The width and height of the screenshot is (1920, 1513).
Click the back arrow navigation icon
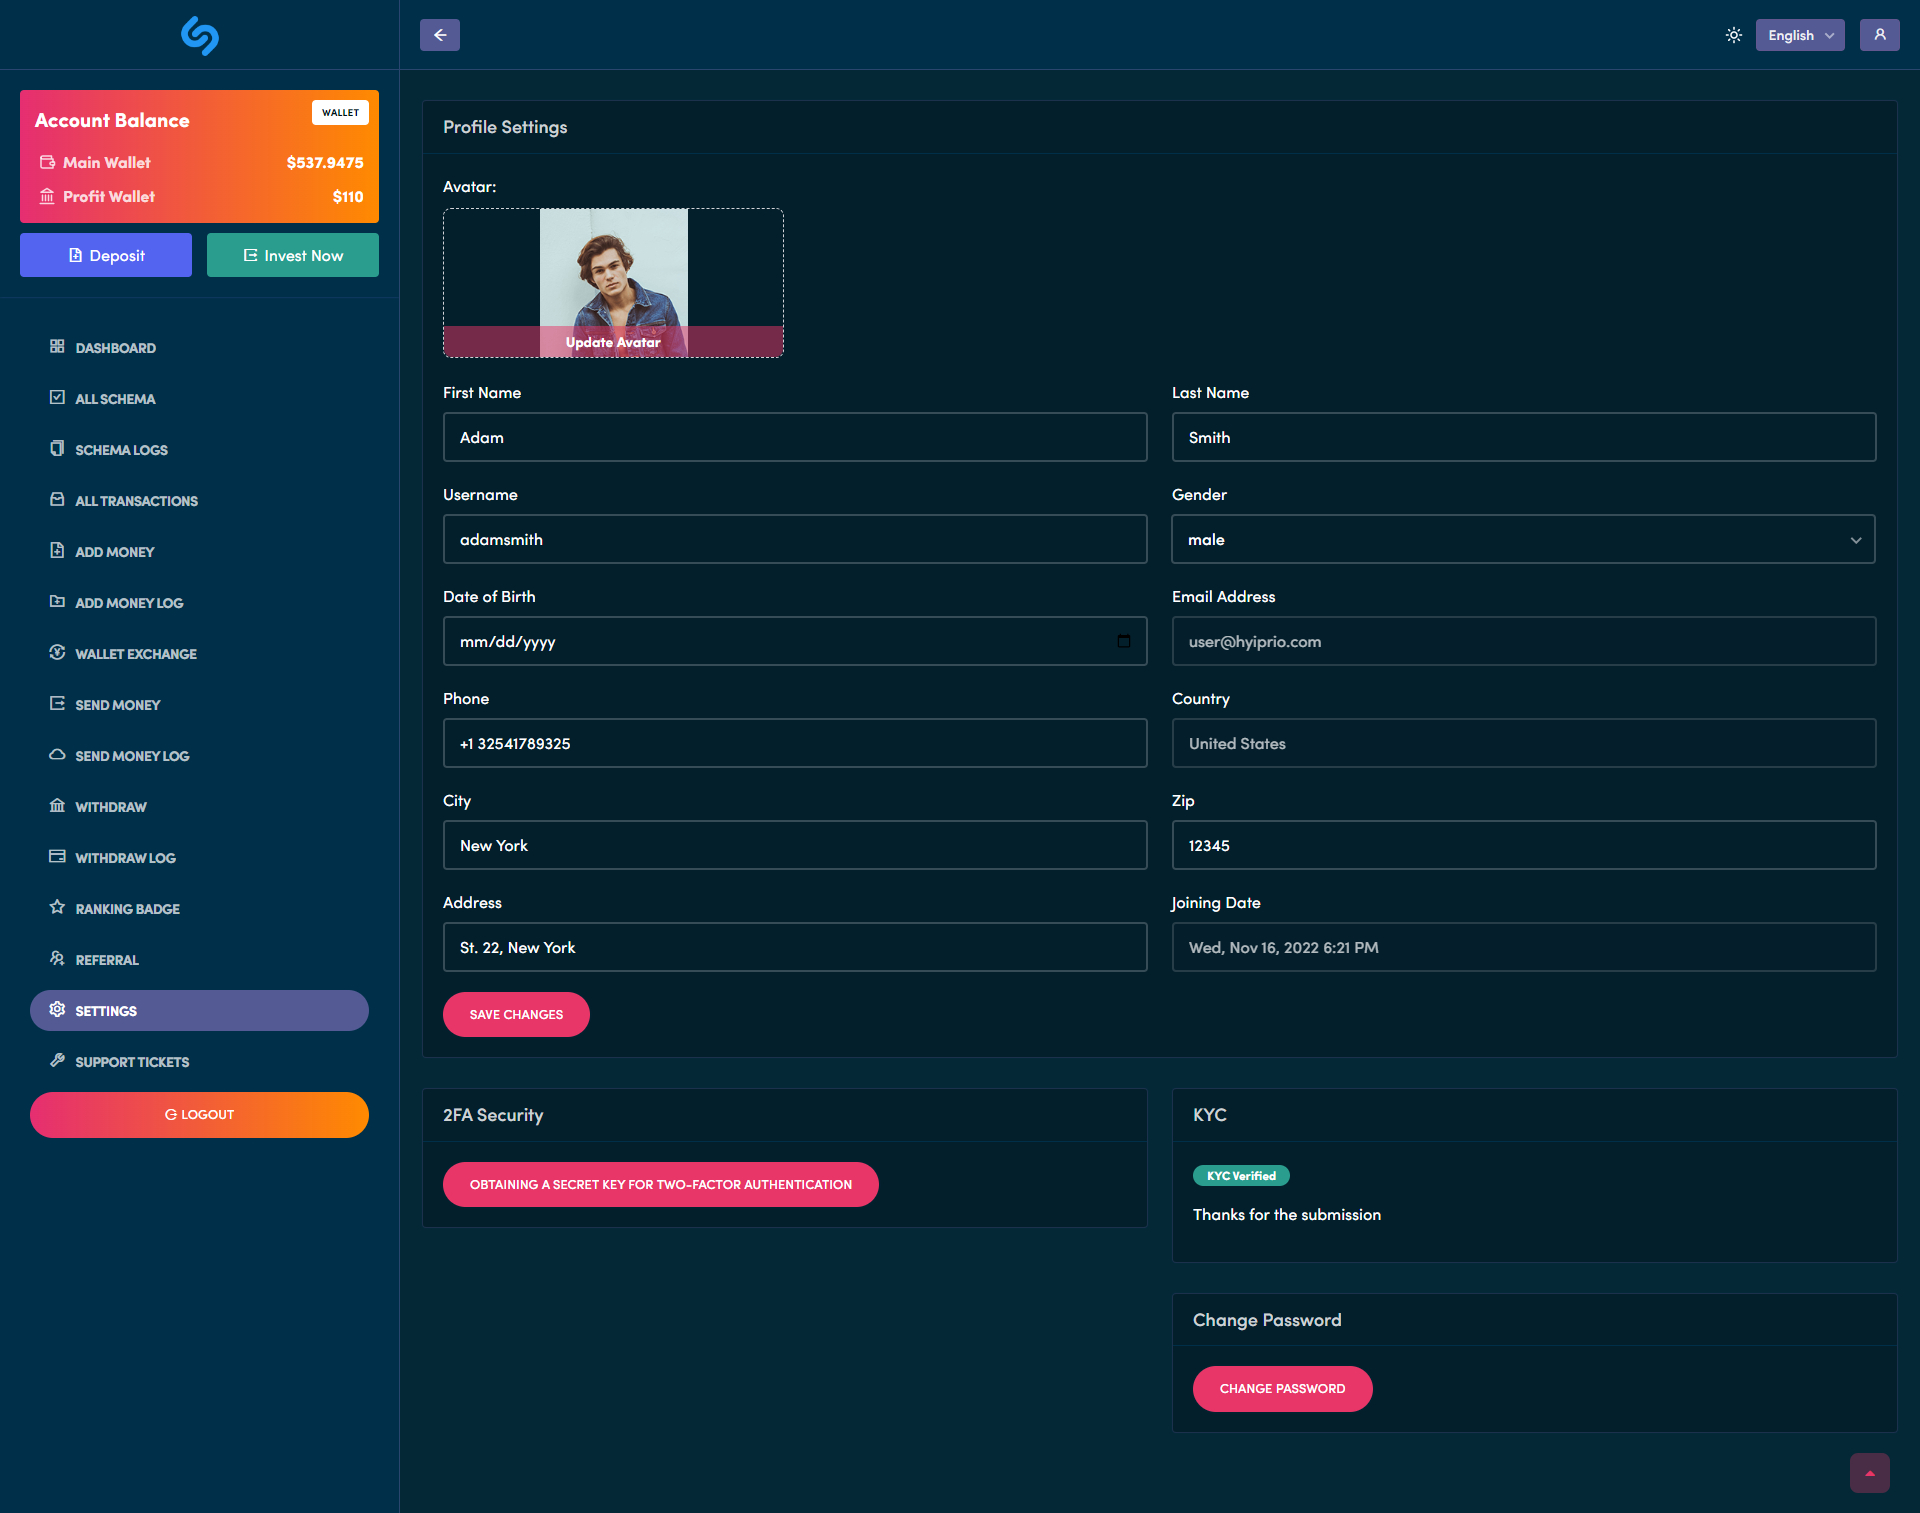(x=439, y=34)
